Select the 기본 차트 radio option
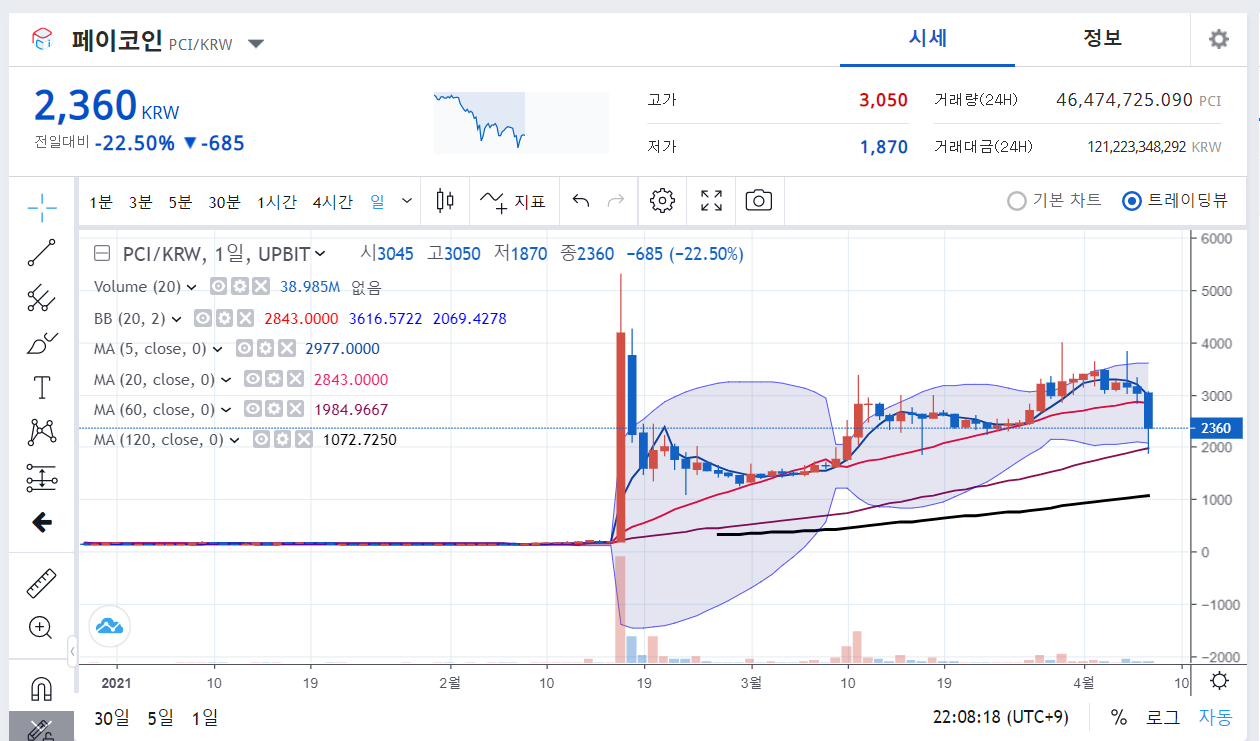Screen dimensions: 1260x741 click(1055, 200)
